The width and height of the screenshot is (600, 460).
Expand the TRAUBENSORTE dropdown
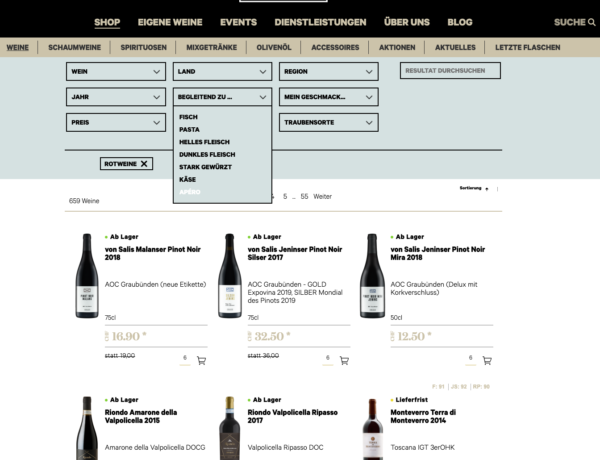[x=329, y=122]
